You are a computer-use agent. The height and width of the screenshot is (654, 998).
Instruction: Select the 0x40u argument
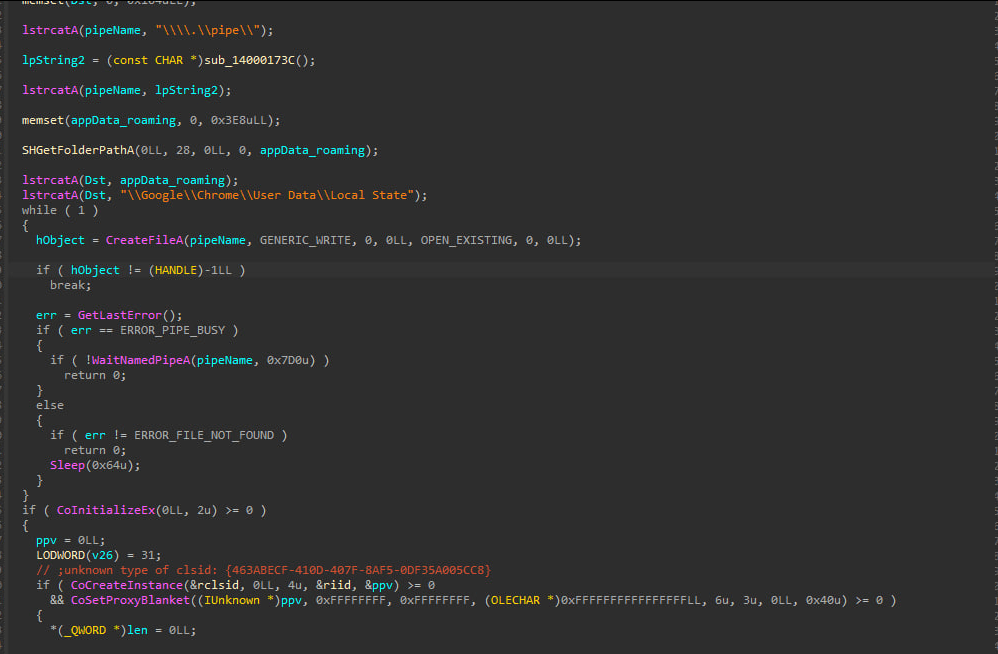[x=823, y=600]
